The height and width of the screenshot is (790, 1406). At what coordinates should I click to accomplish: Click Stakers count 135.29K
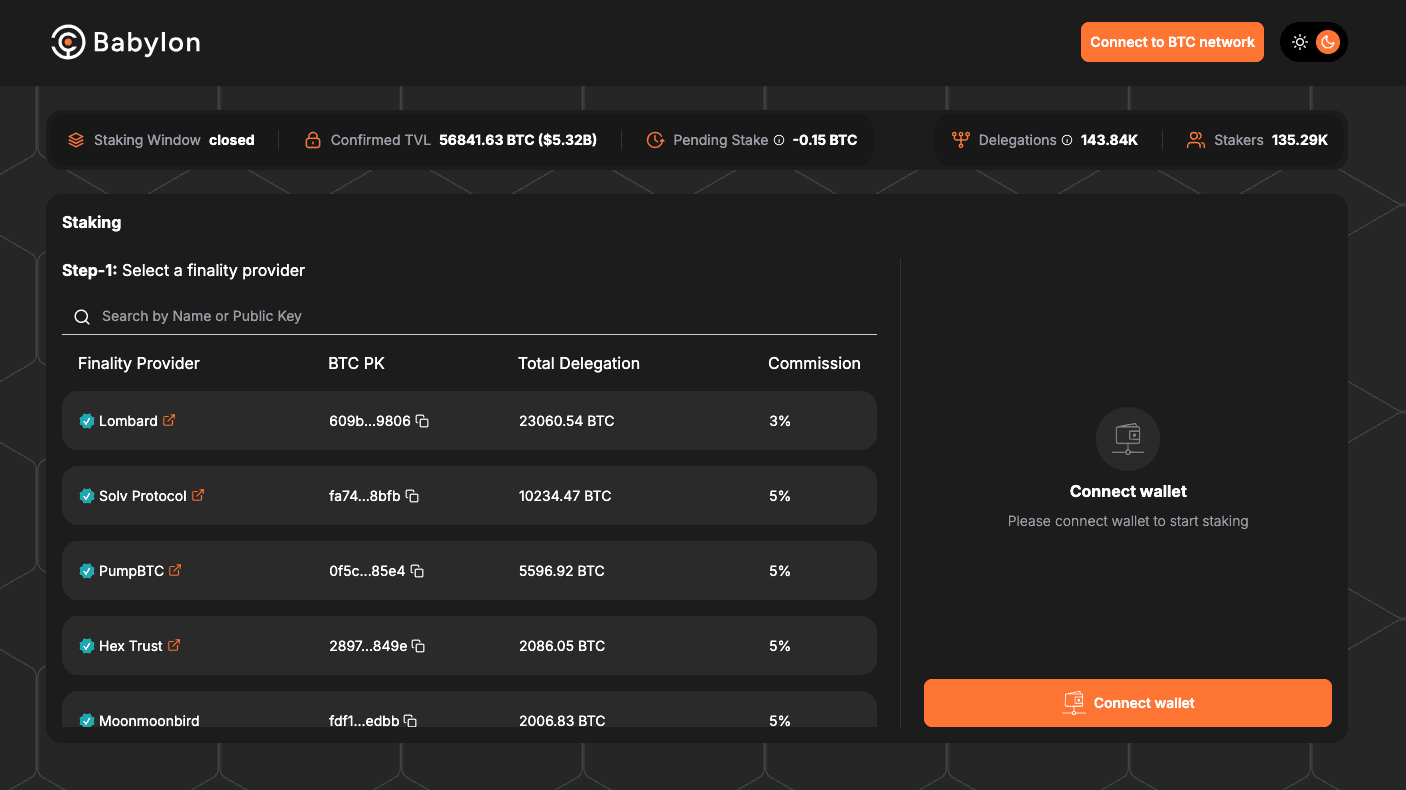point(1300,140)
